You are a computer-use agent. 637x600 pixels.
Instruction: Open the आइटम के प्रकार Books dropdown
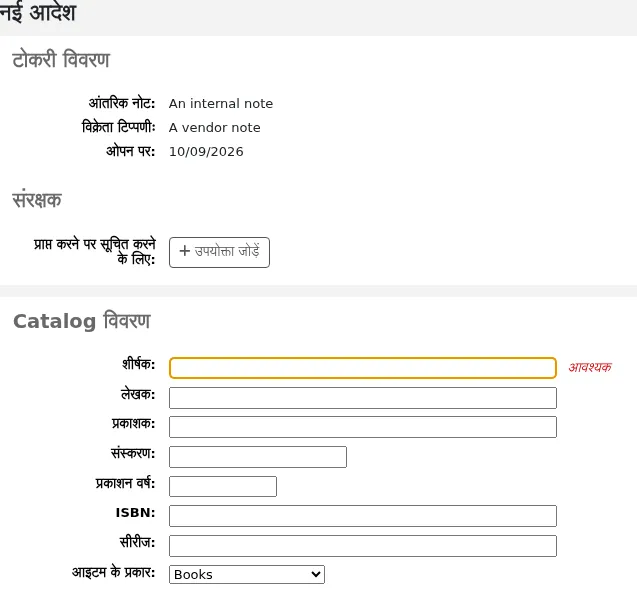[x=247, y=574]
